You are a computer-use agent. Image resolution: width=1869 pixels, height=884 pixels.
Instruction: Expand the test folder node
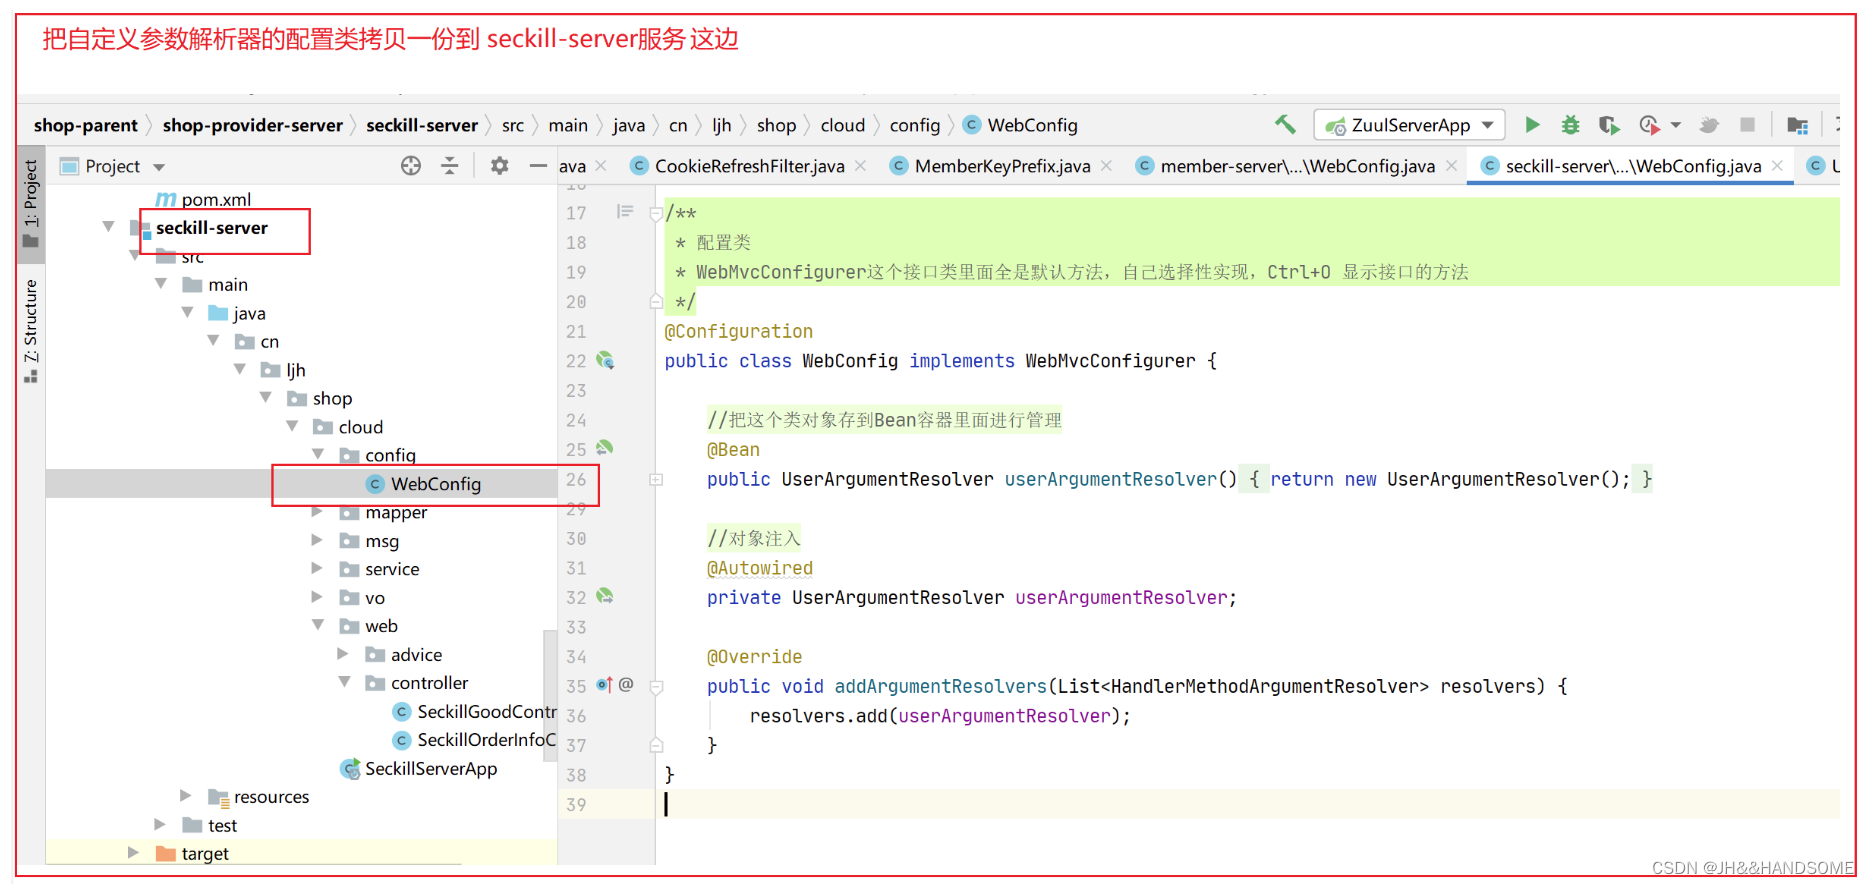coord(160,825)
